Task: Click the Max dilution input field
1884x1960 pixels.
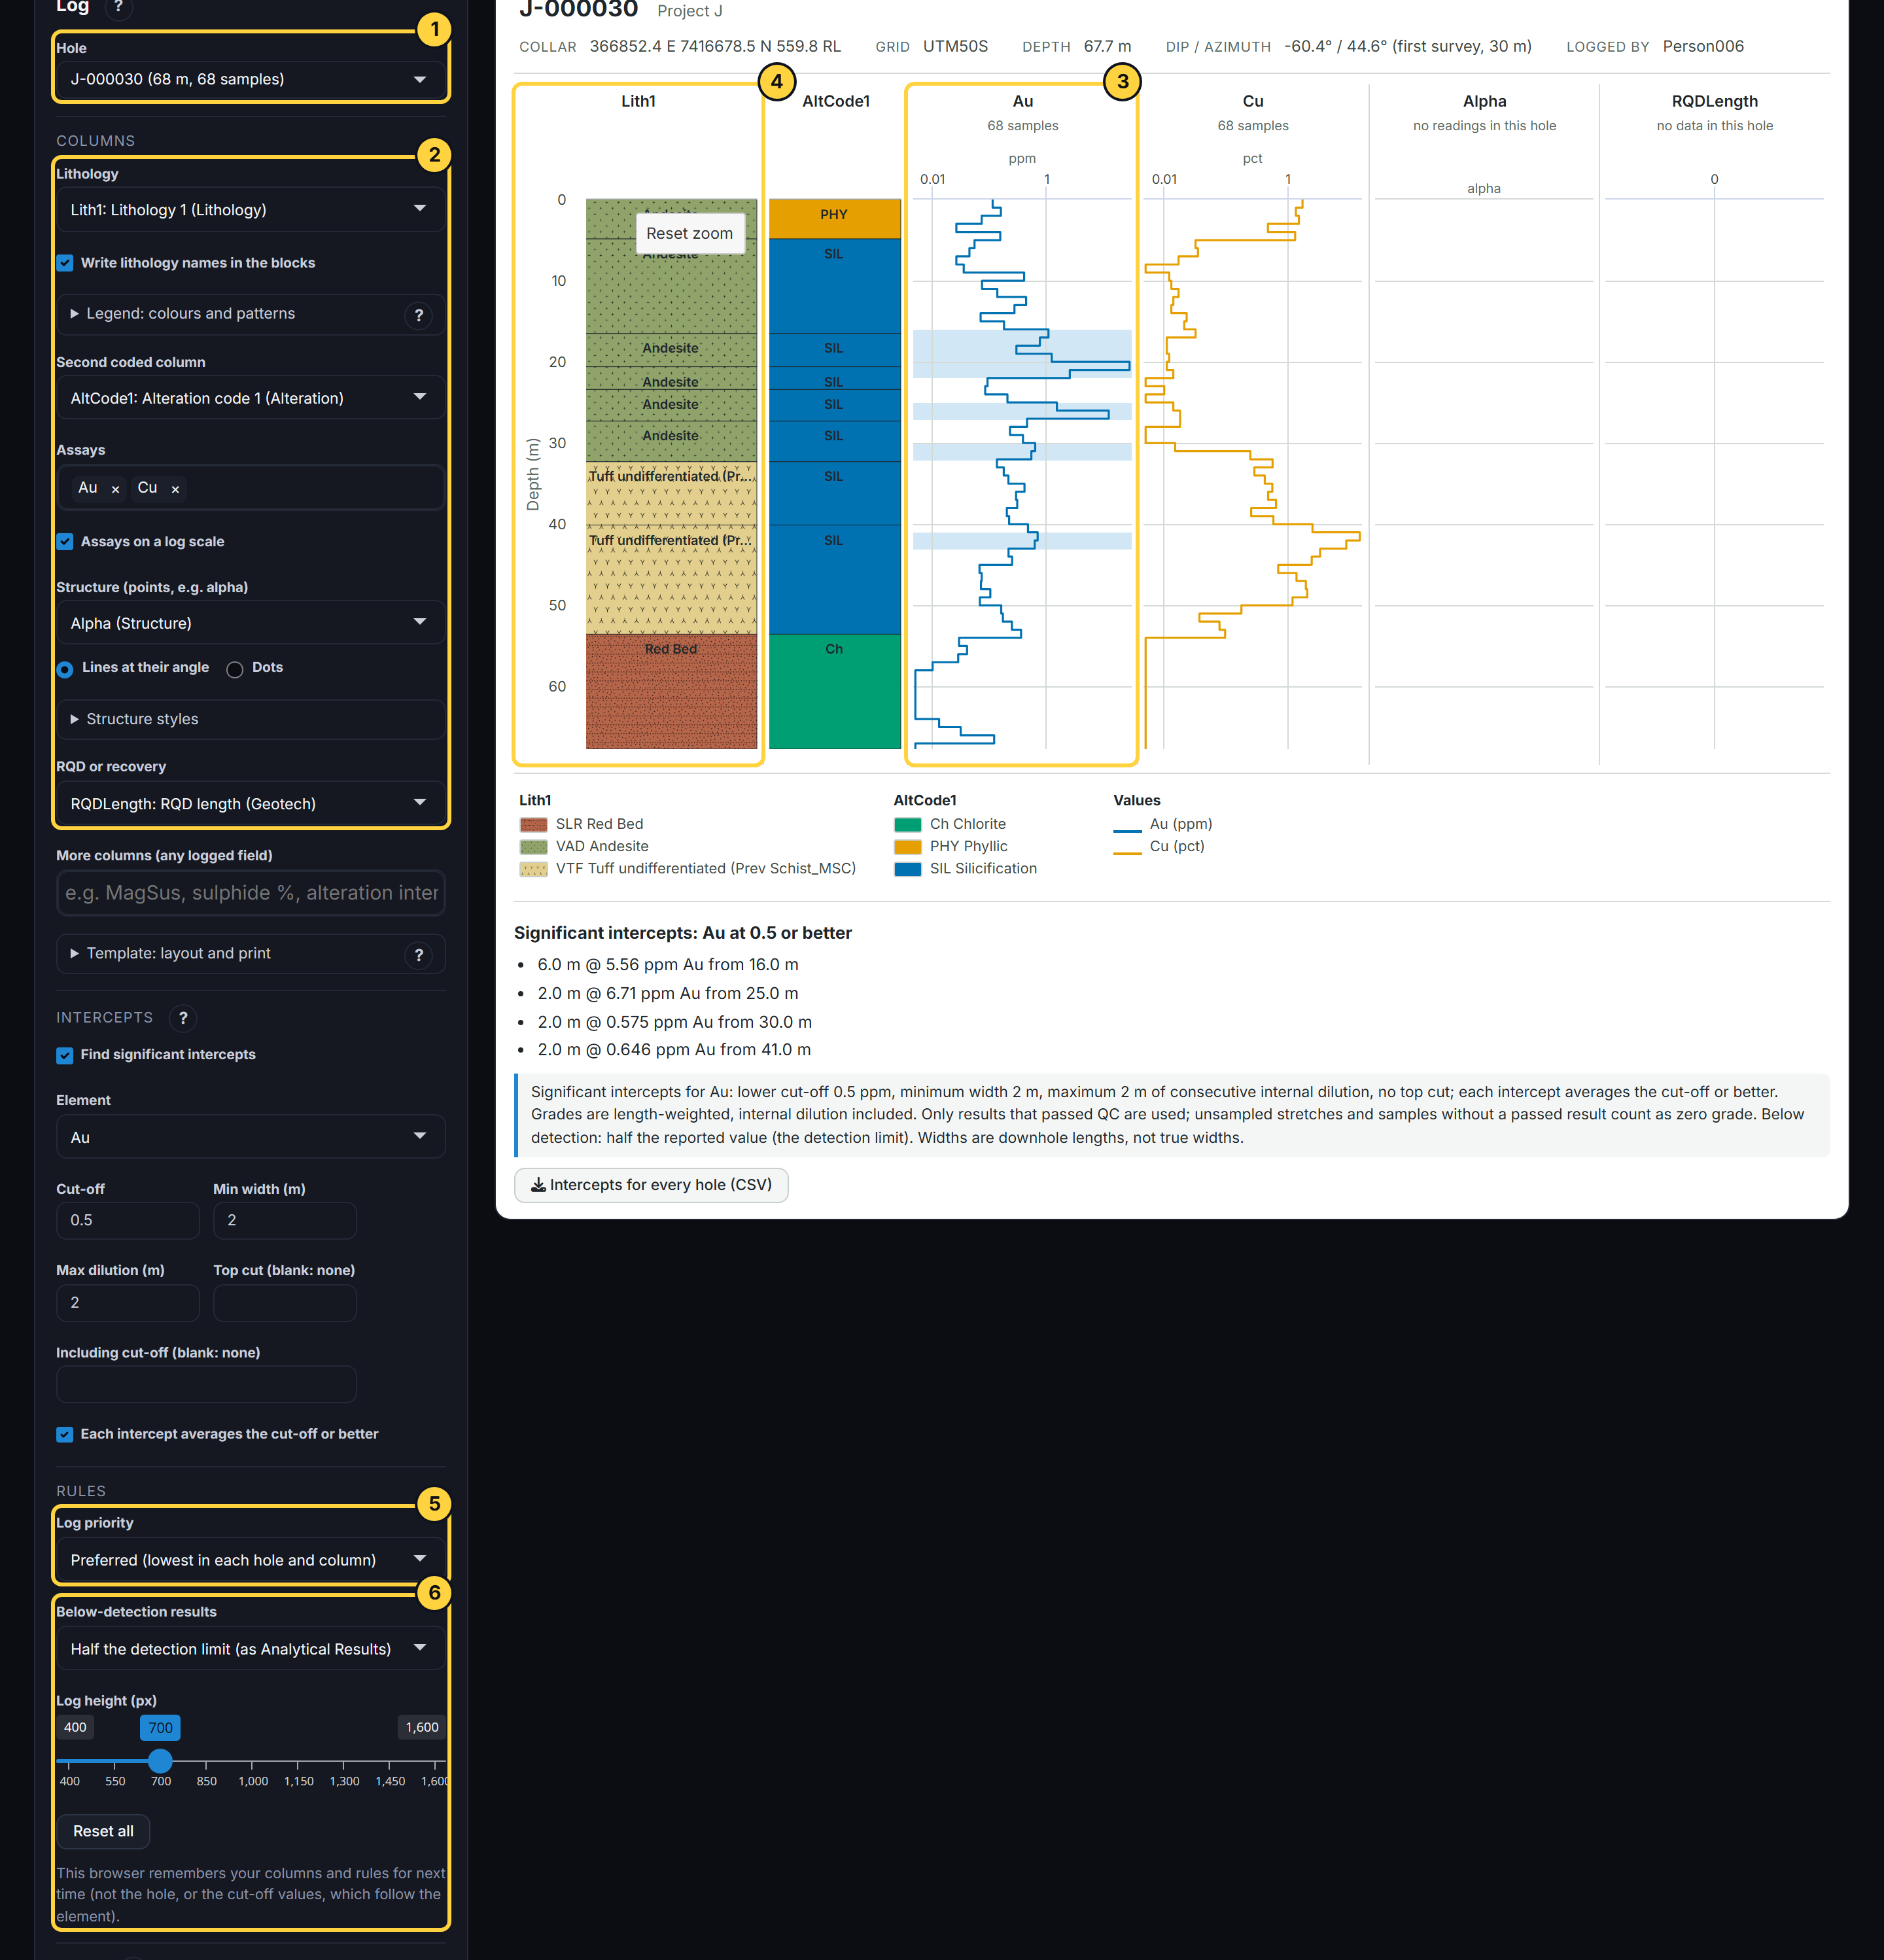Action: (x=128, y=1303)
